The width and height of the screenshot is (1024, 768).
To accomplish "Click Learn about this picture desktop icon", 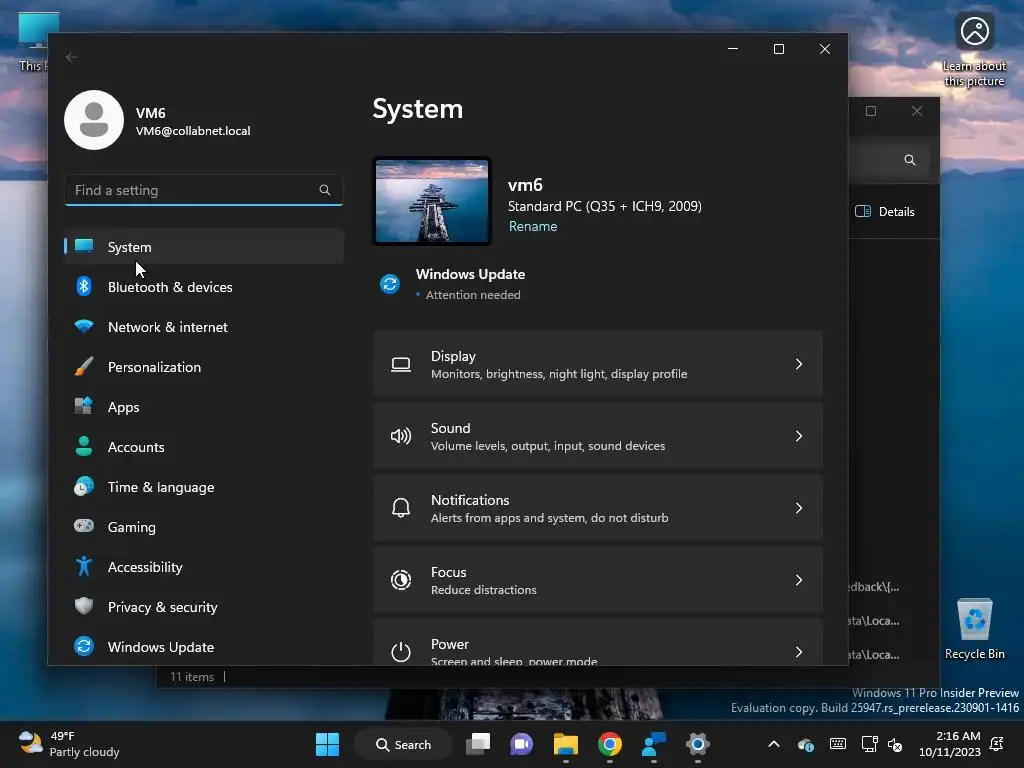I will pyautogui.click(x=974, y=50).
